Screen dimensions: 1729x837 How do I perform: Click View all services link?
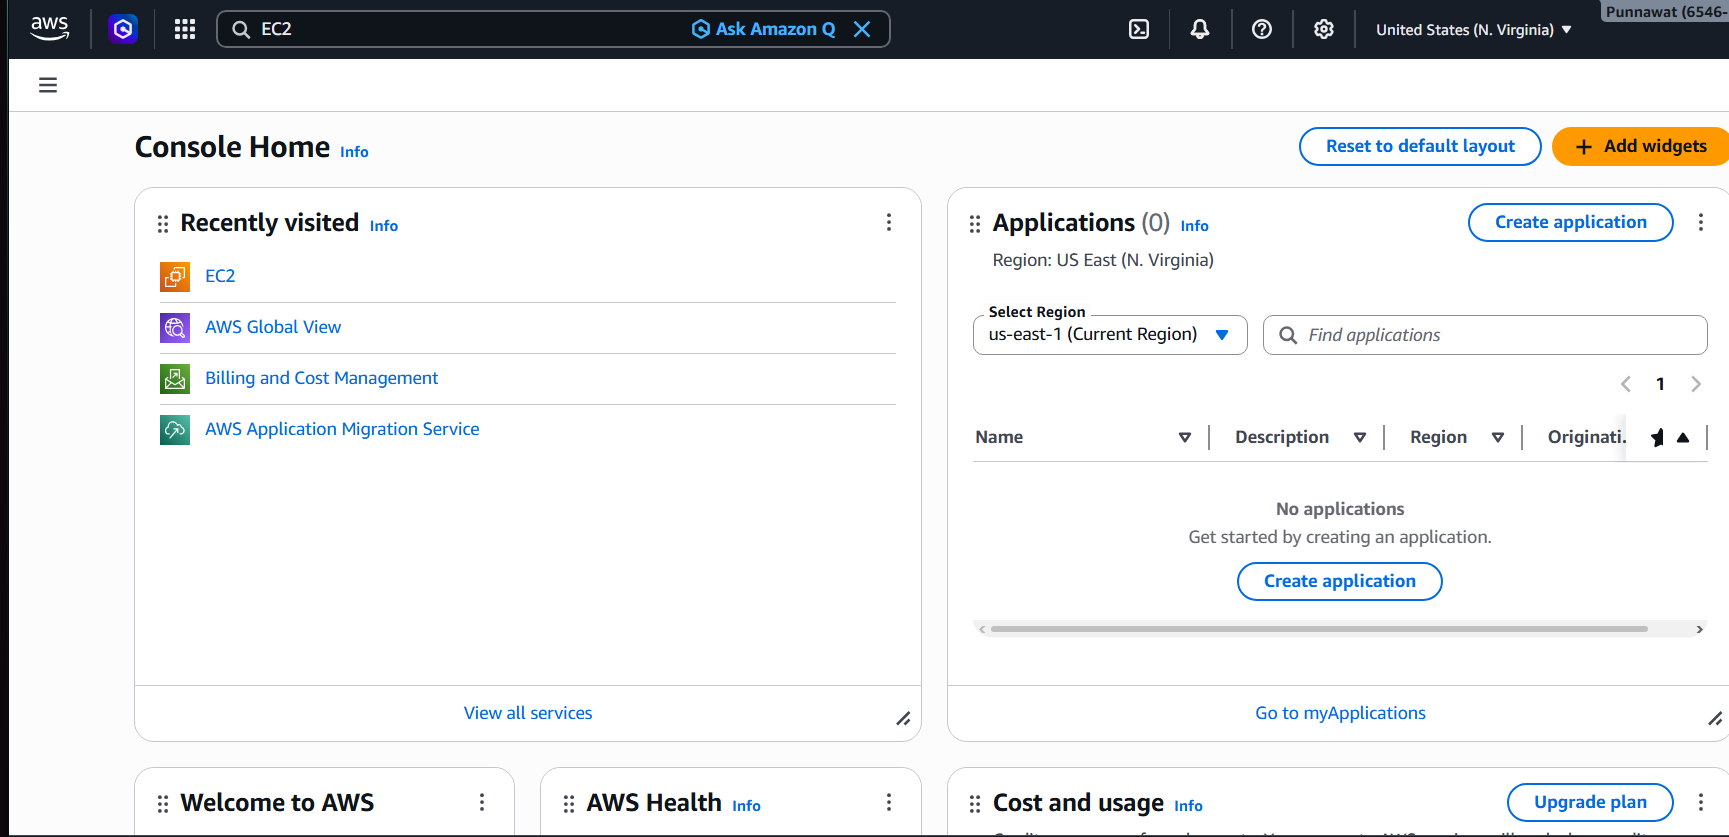pyautogui.click(x=528, y=713)
